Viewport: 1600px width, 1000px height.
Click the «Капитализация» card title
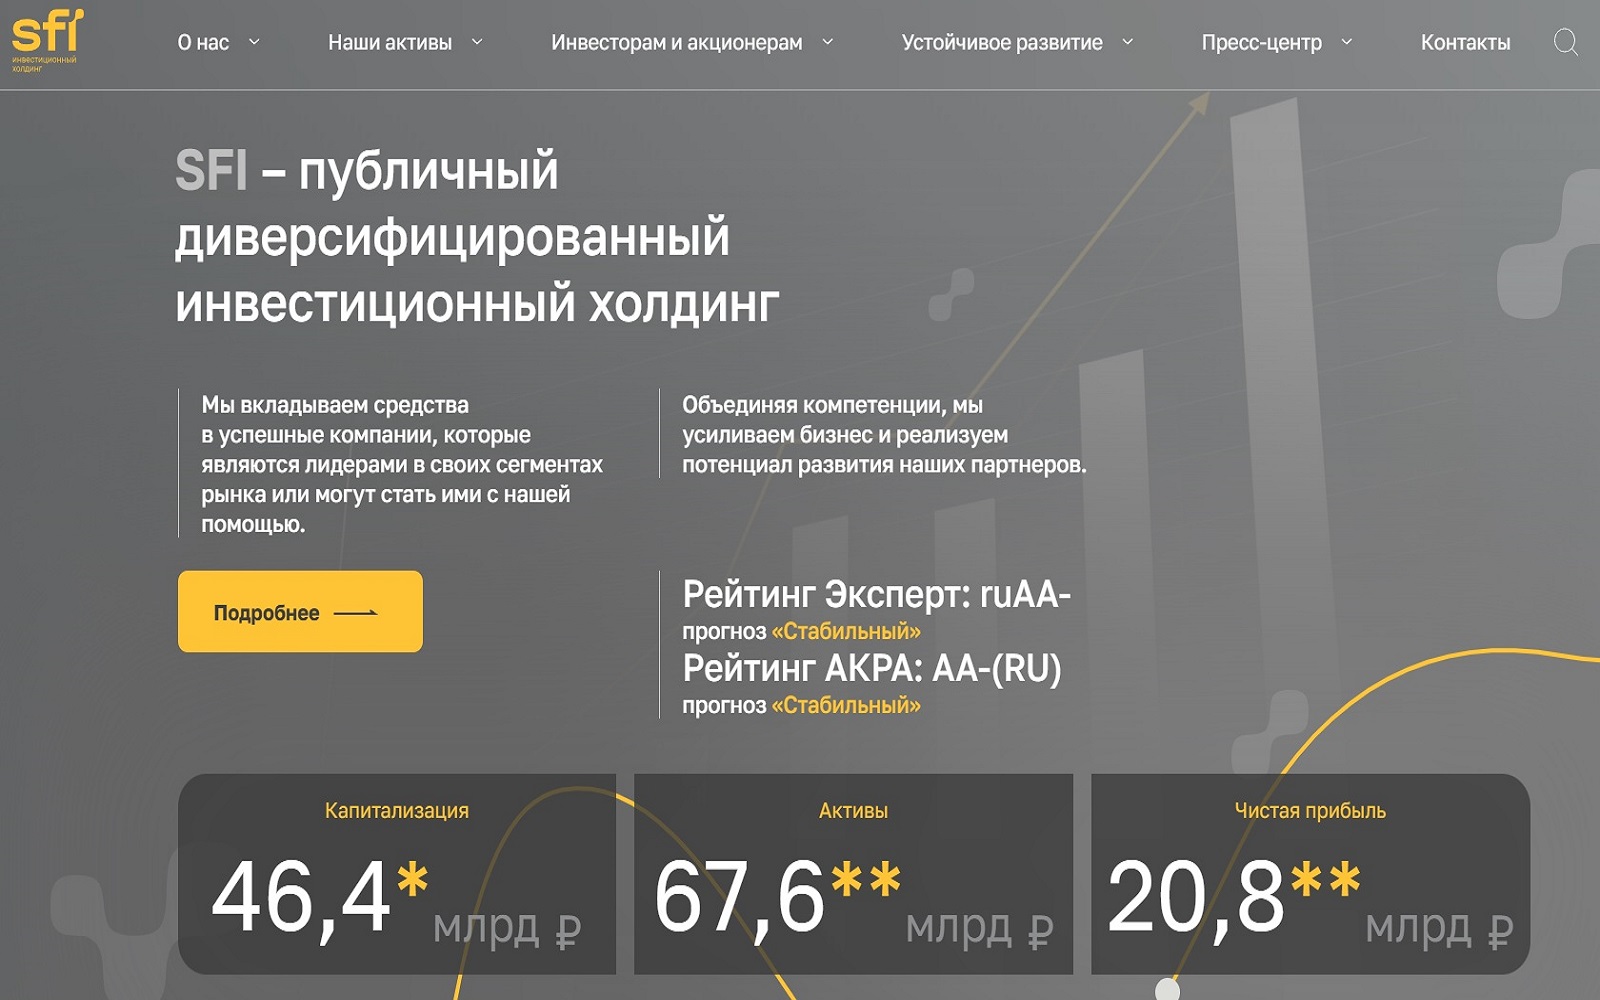click(x=397, y=811)
